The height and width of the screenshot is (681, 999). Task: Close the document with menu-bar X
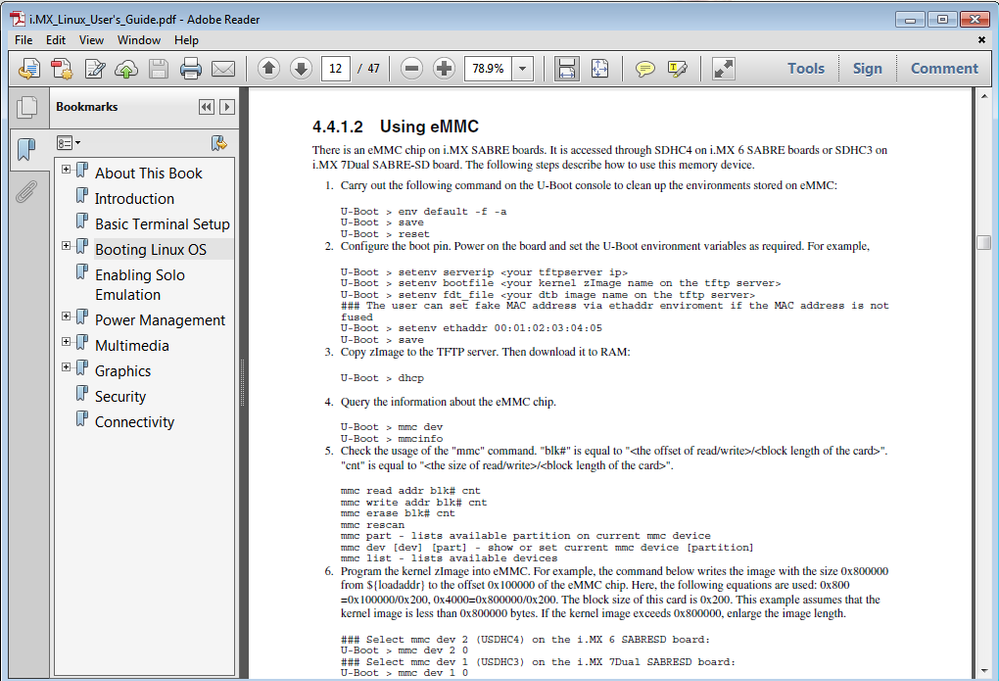pos(981,40)
